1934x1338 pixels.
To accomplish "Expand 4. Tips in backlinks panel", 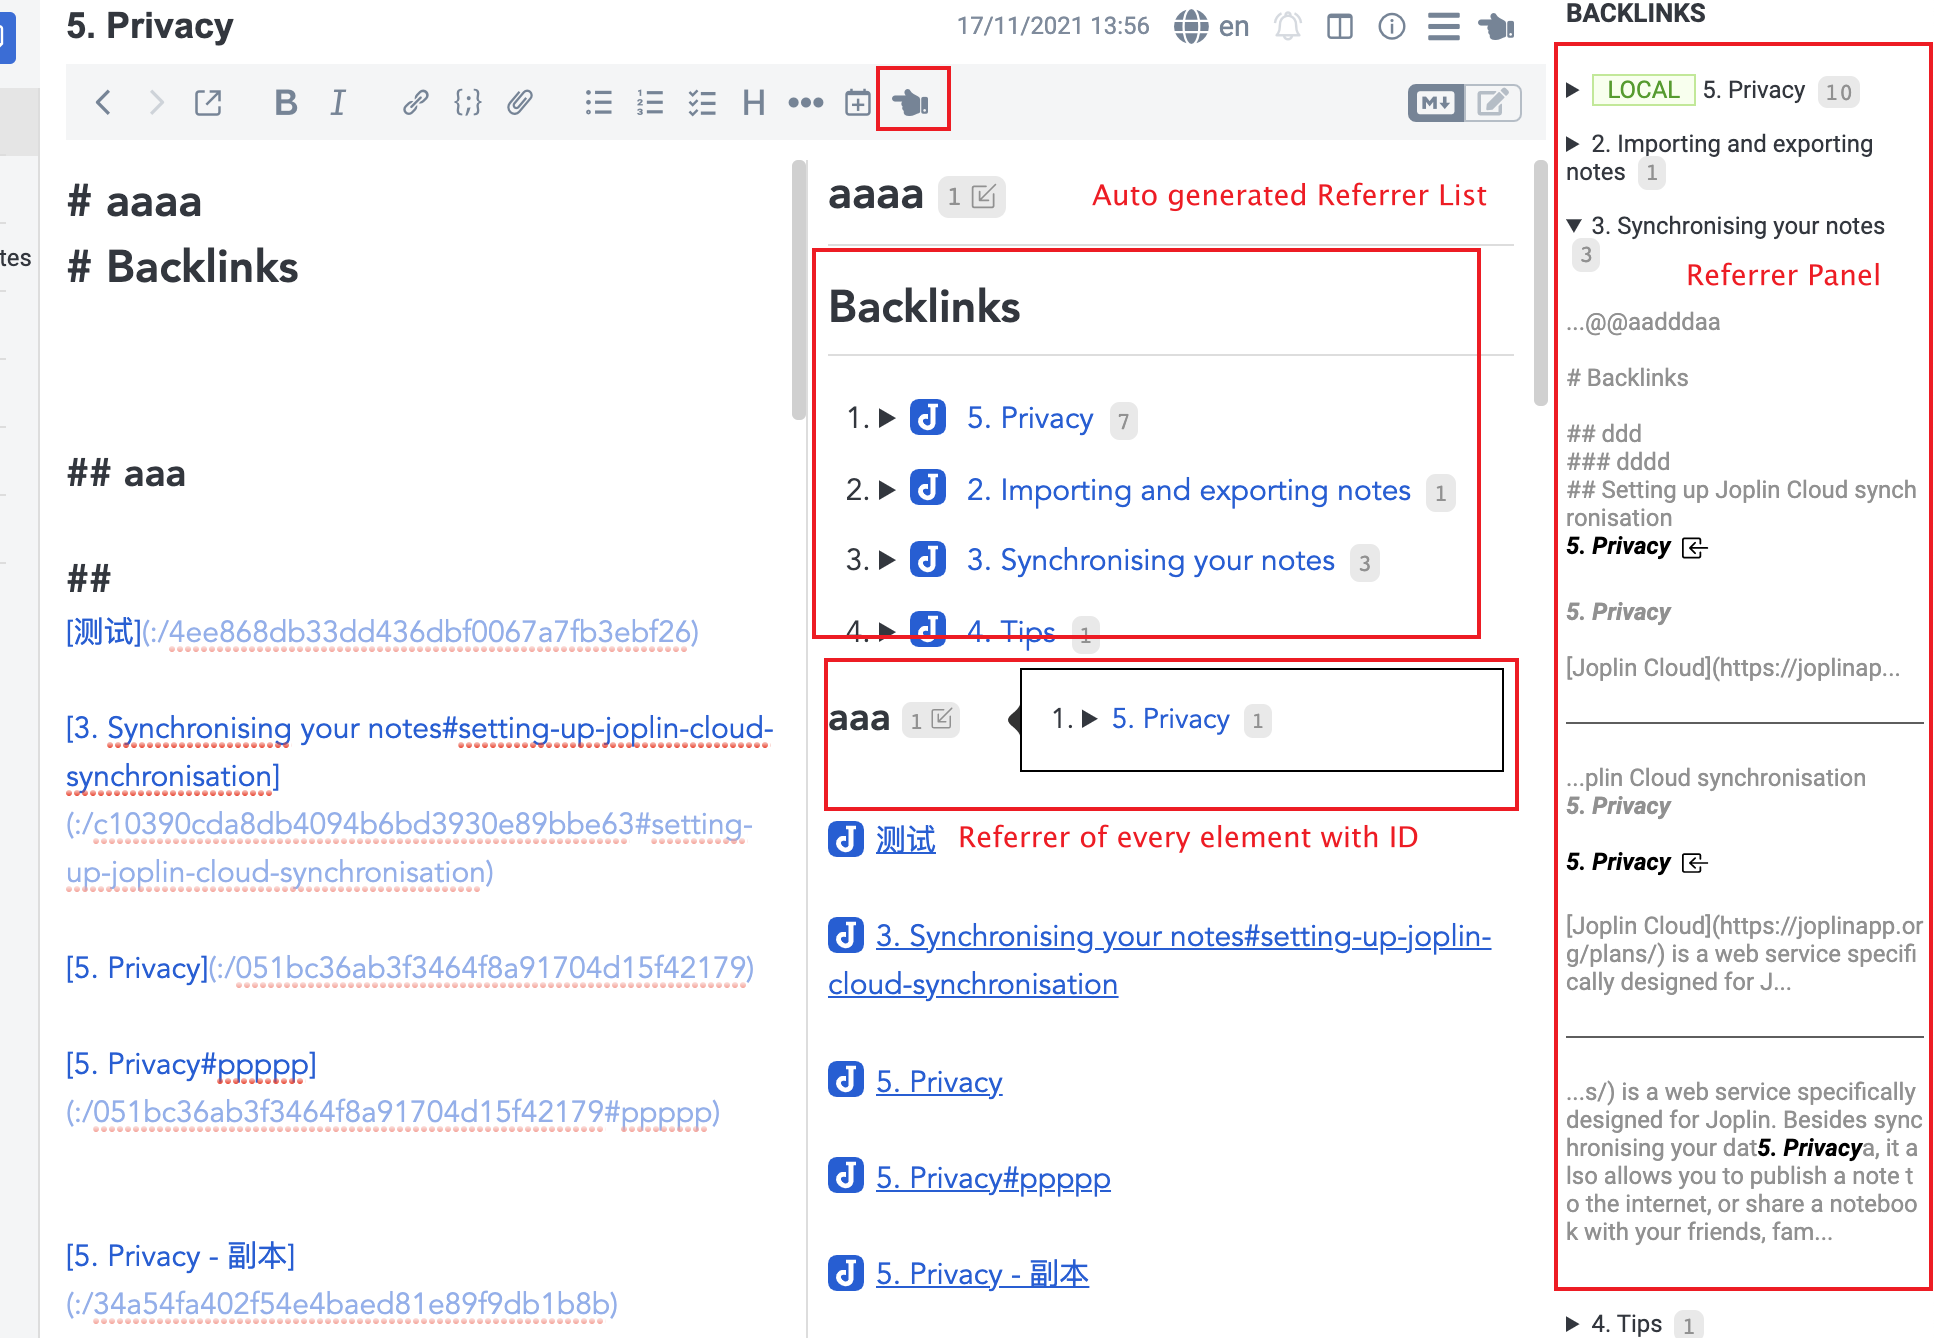I will click(1573, 1324).
